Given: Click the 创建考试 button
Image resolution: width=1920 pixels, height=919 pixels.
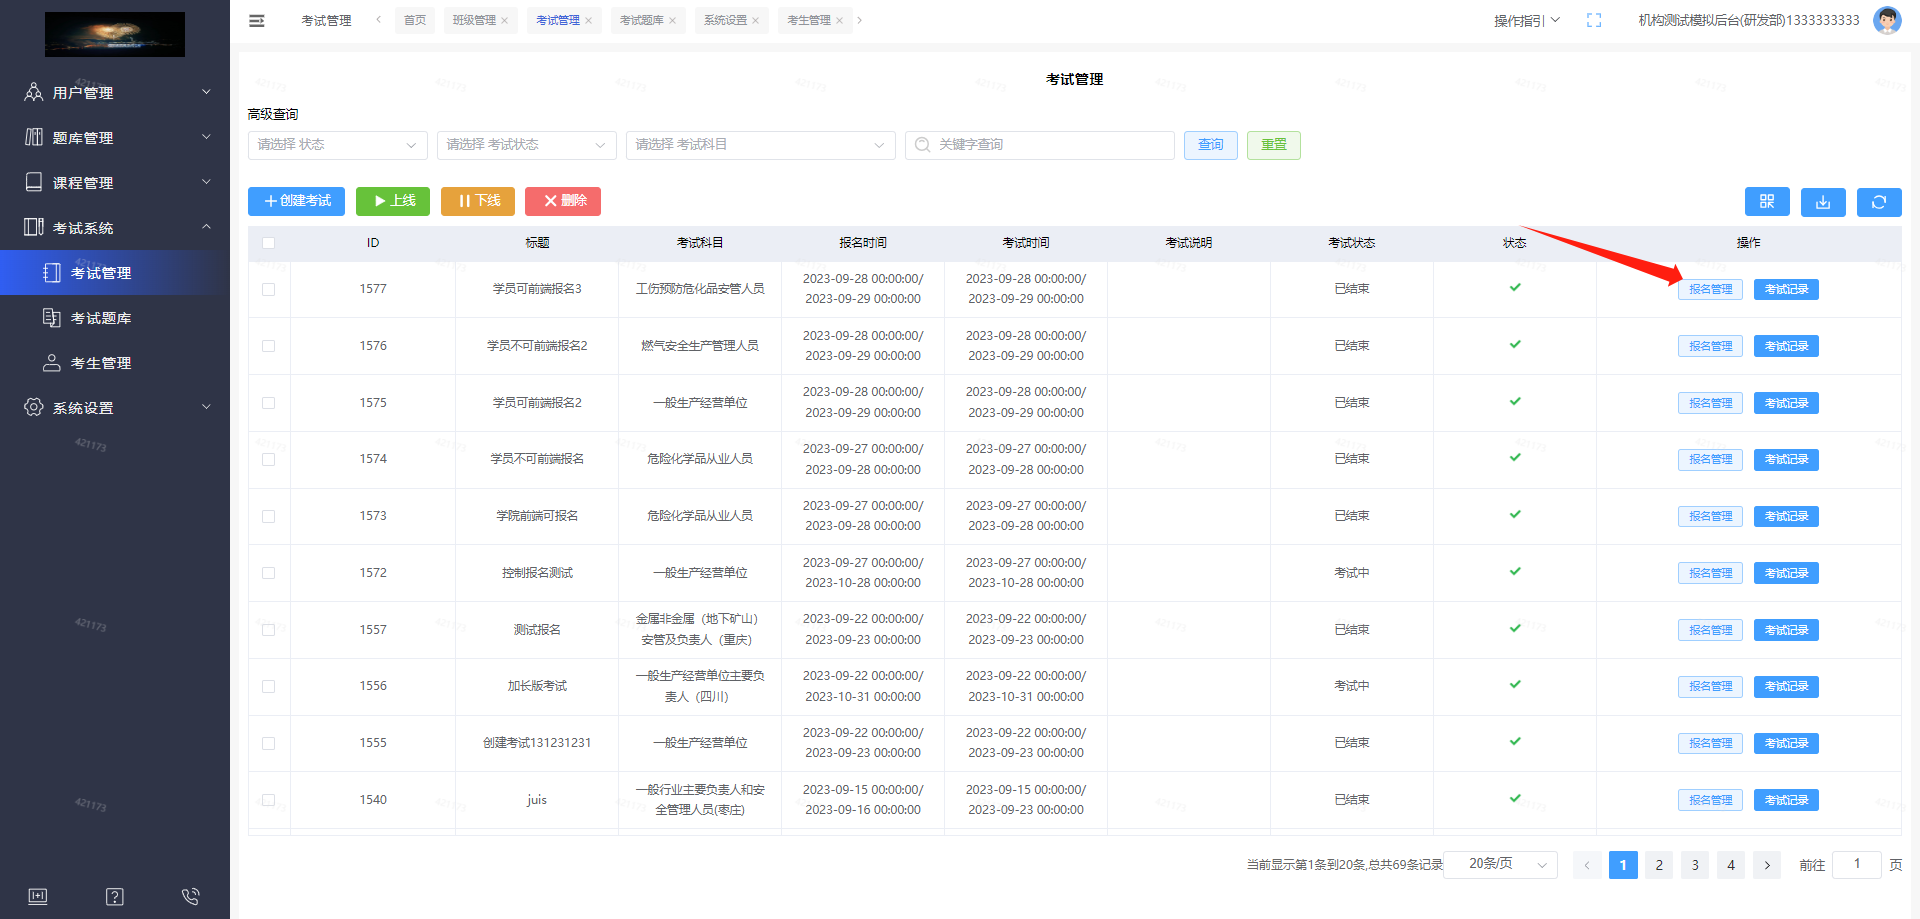Looking at the screenshot, I should click(296, 201).
